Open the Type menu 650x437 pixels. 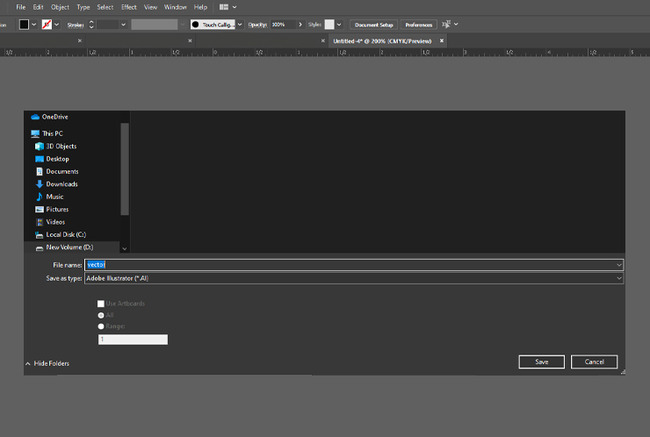(83, 7)
